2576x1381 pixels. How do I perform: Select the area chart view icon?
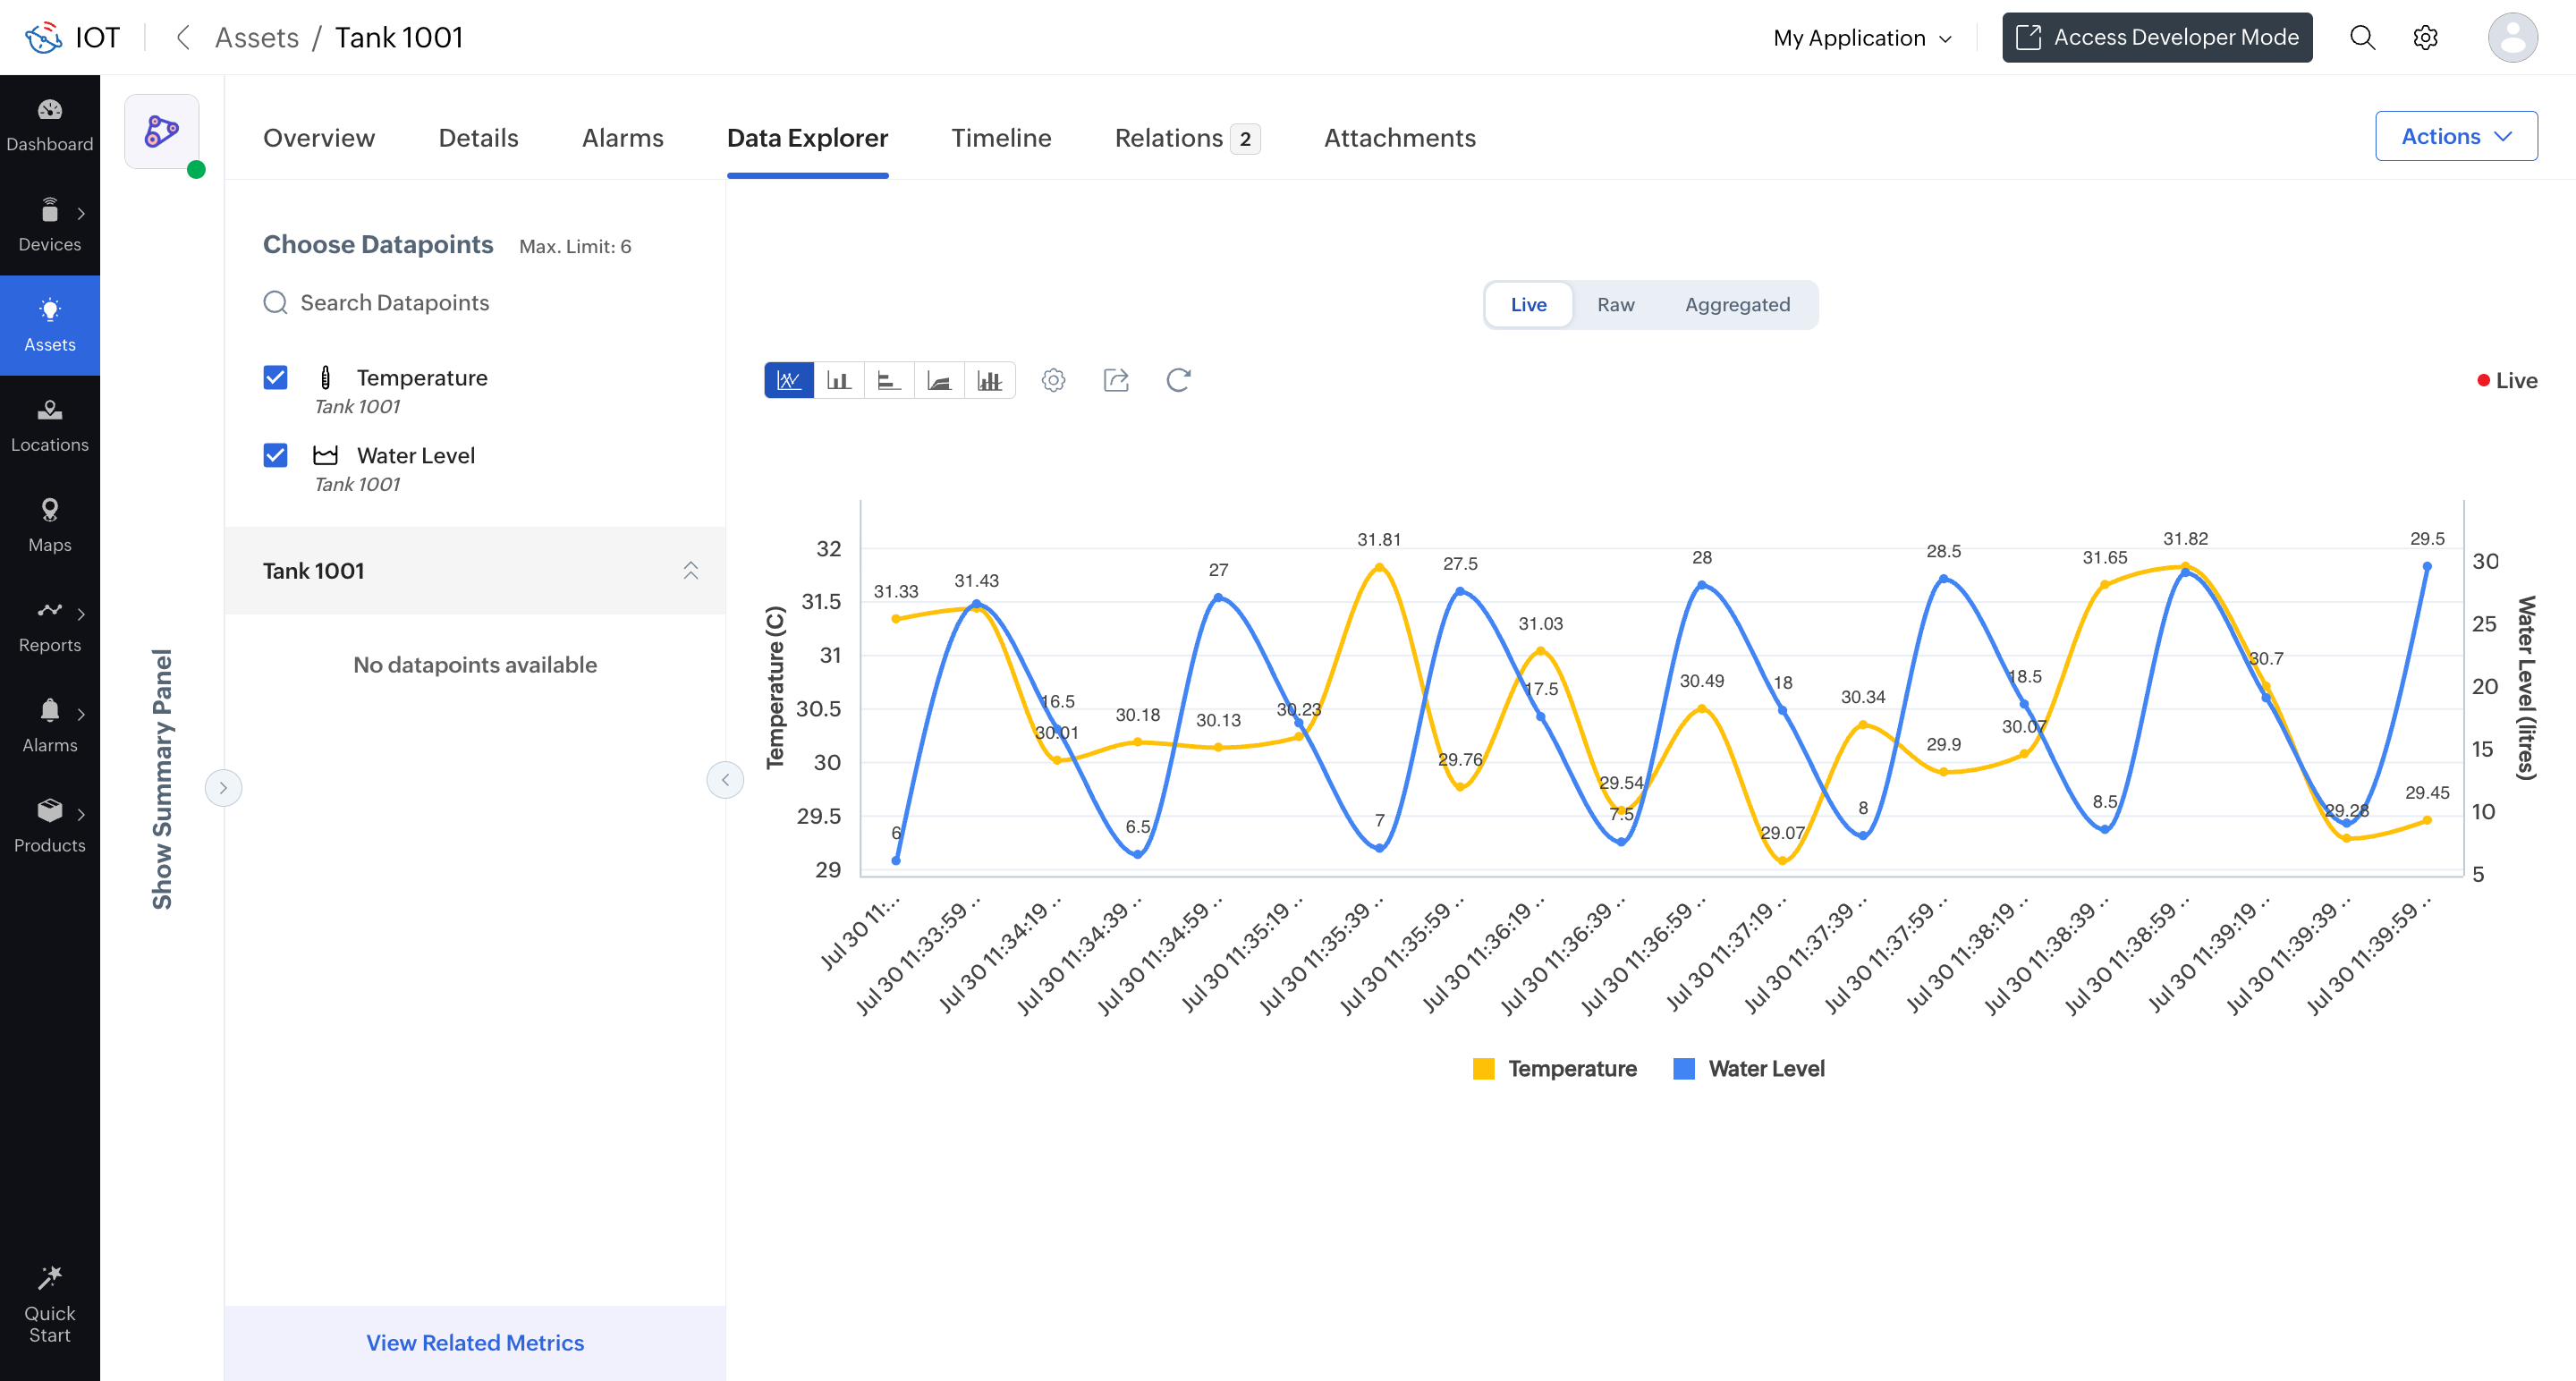click(939, 380)
